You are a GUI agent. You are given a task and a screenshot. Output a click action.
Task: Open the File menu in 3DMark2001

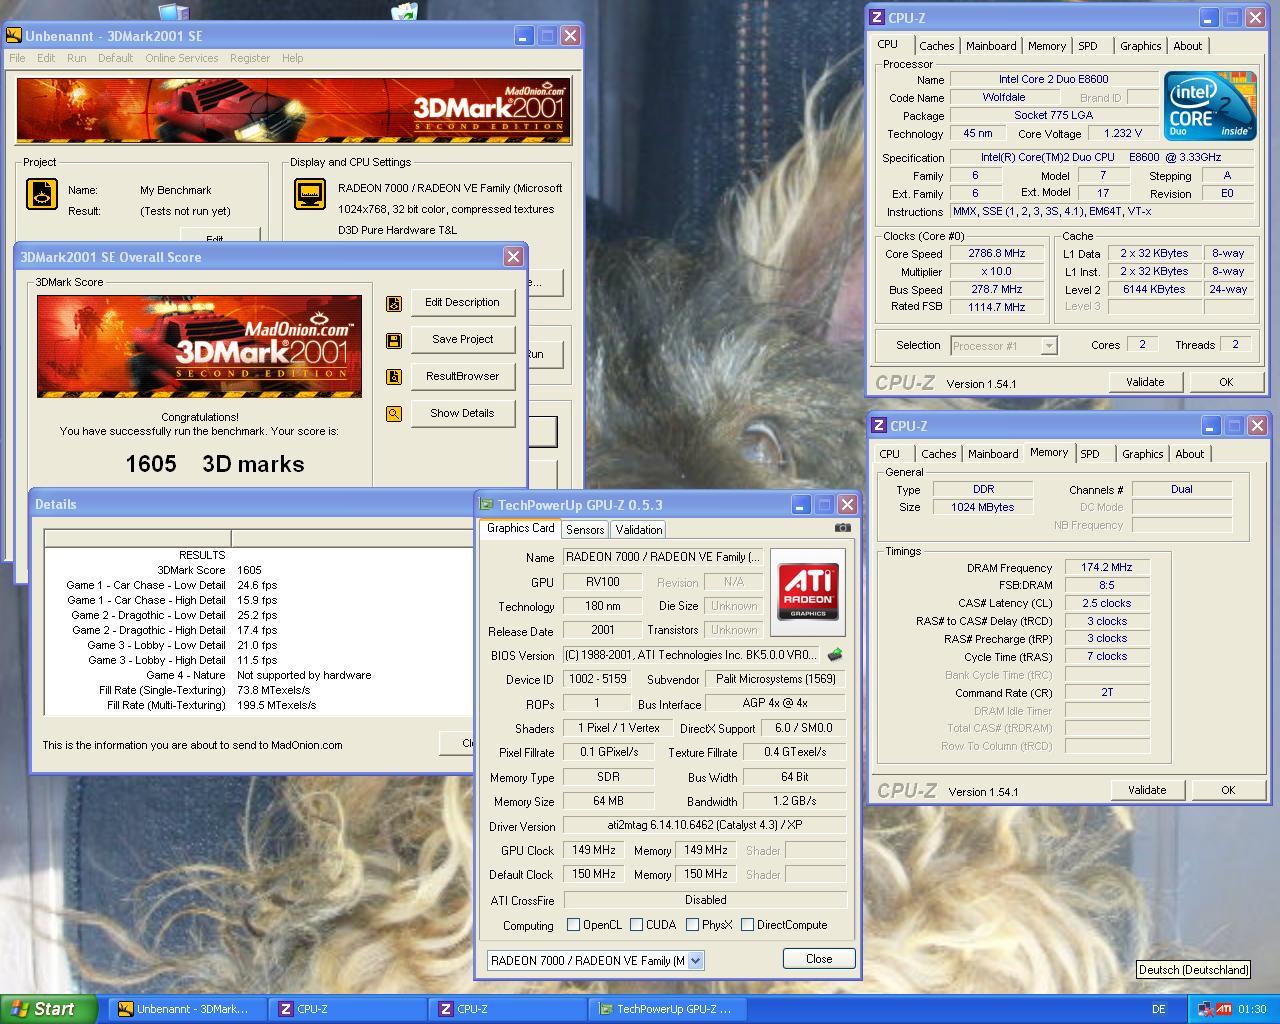17,58
